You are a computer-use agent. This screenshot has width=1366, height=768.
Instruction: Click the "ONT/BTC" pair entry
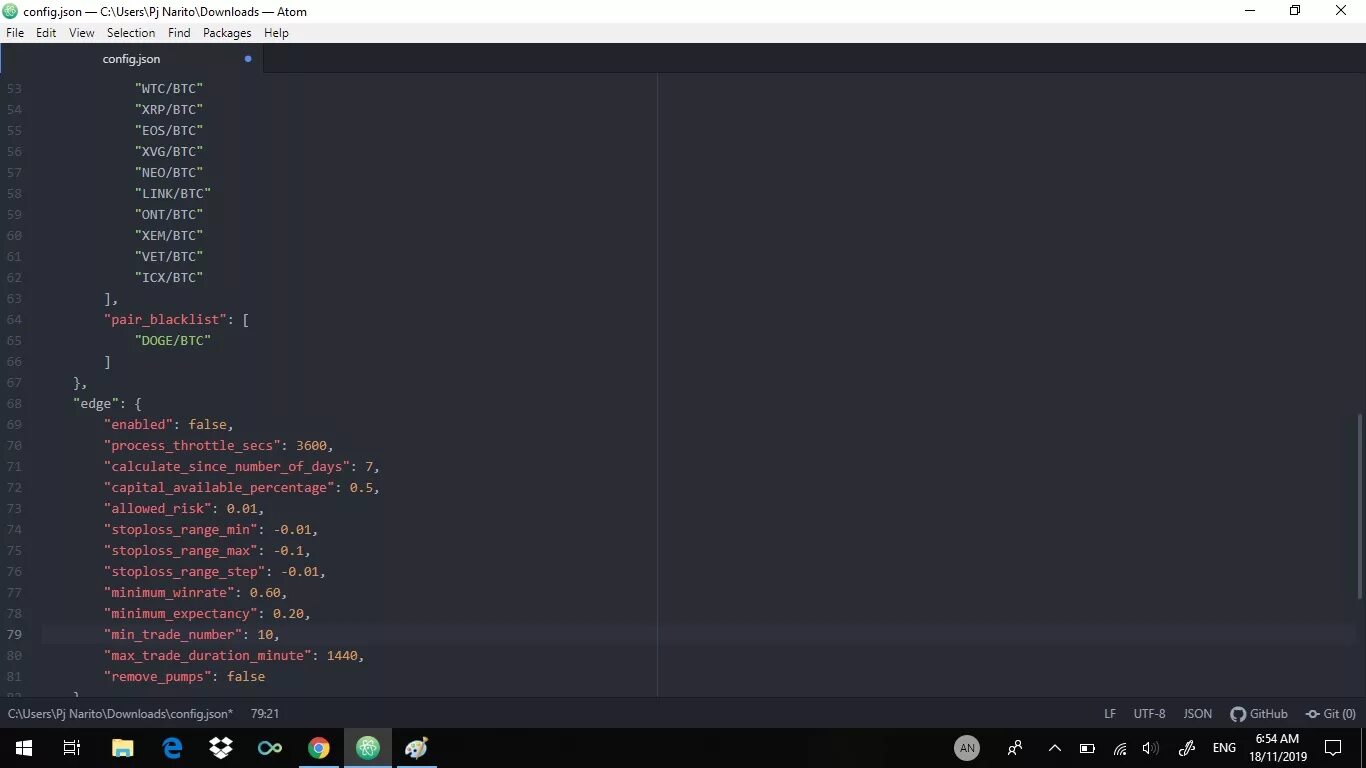pyautogui.click(x=169, y=215)
